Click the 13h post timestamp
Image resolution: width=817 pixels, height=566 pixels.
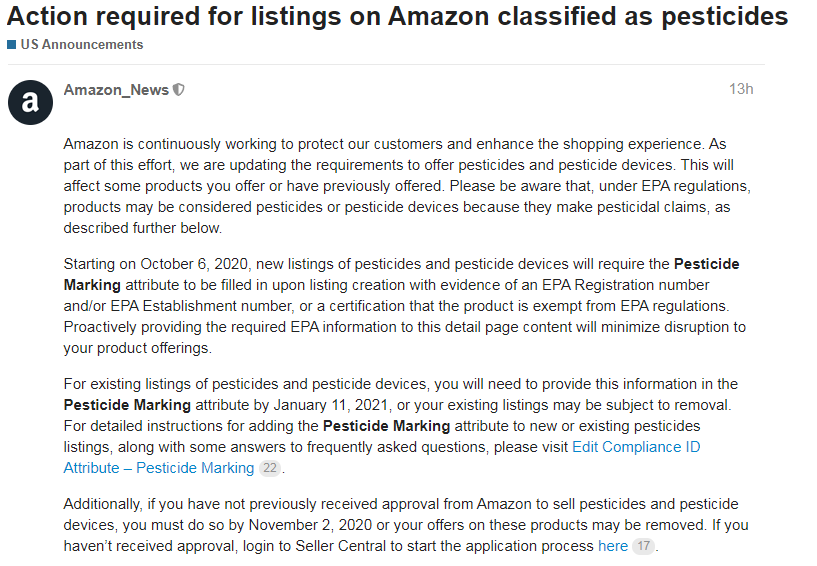click(x=740, y=89)
